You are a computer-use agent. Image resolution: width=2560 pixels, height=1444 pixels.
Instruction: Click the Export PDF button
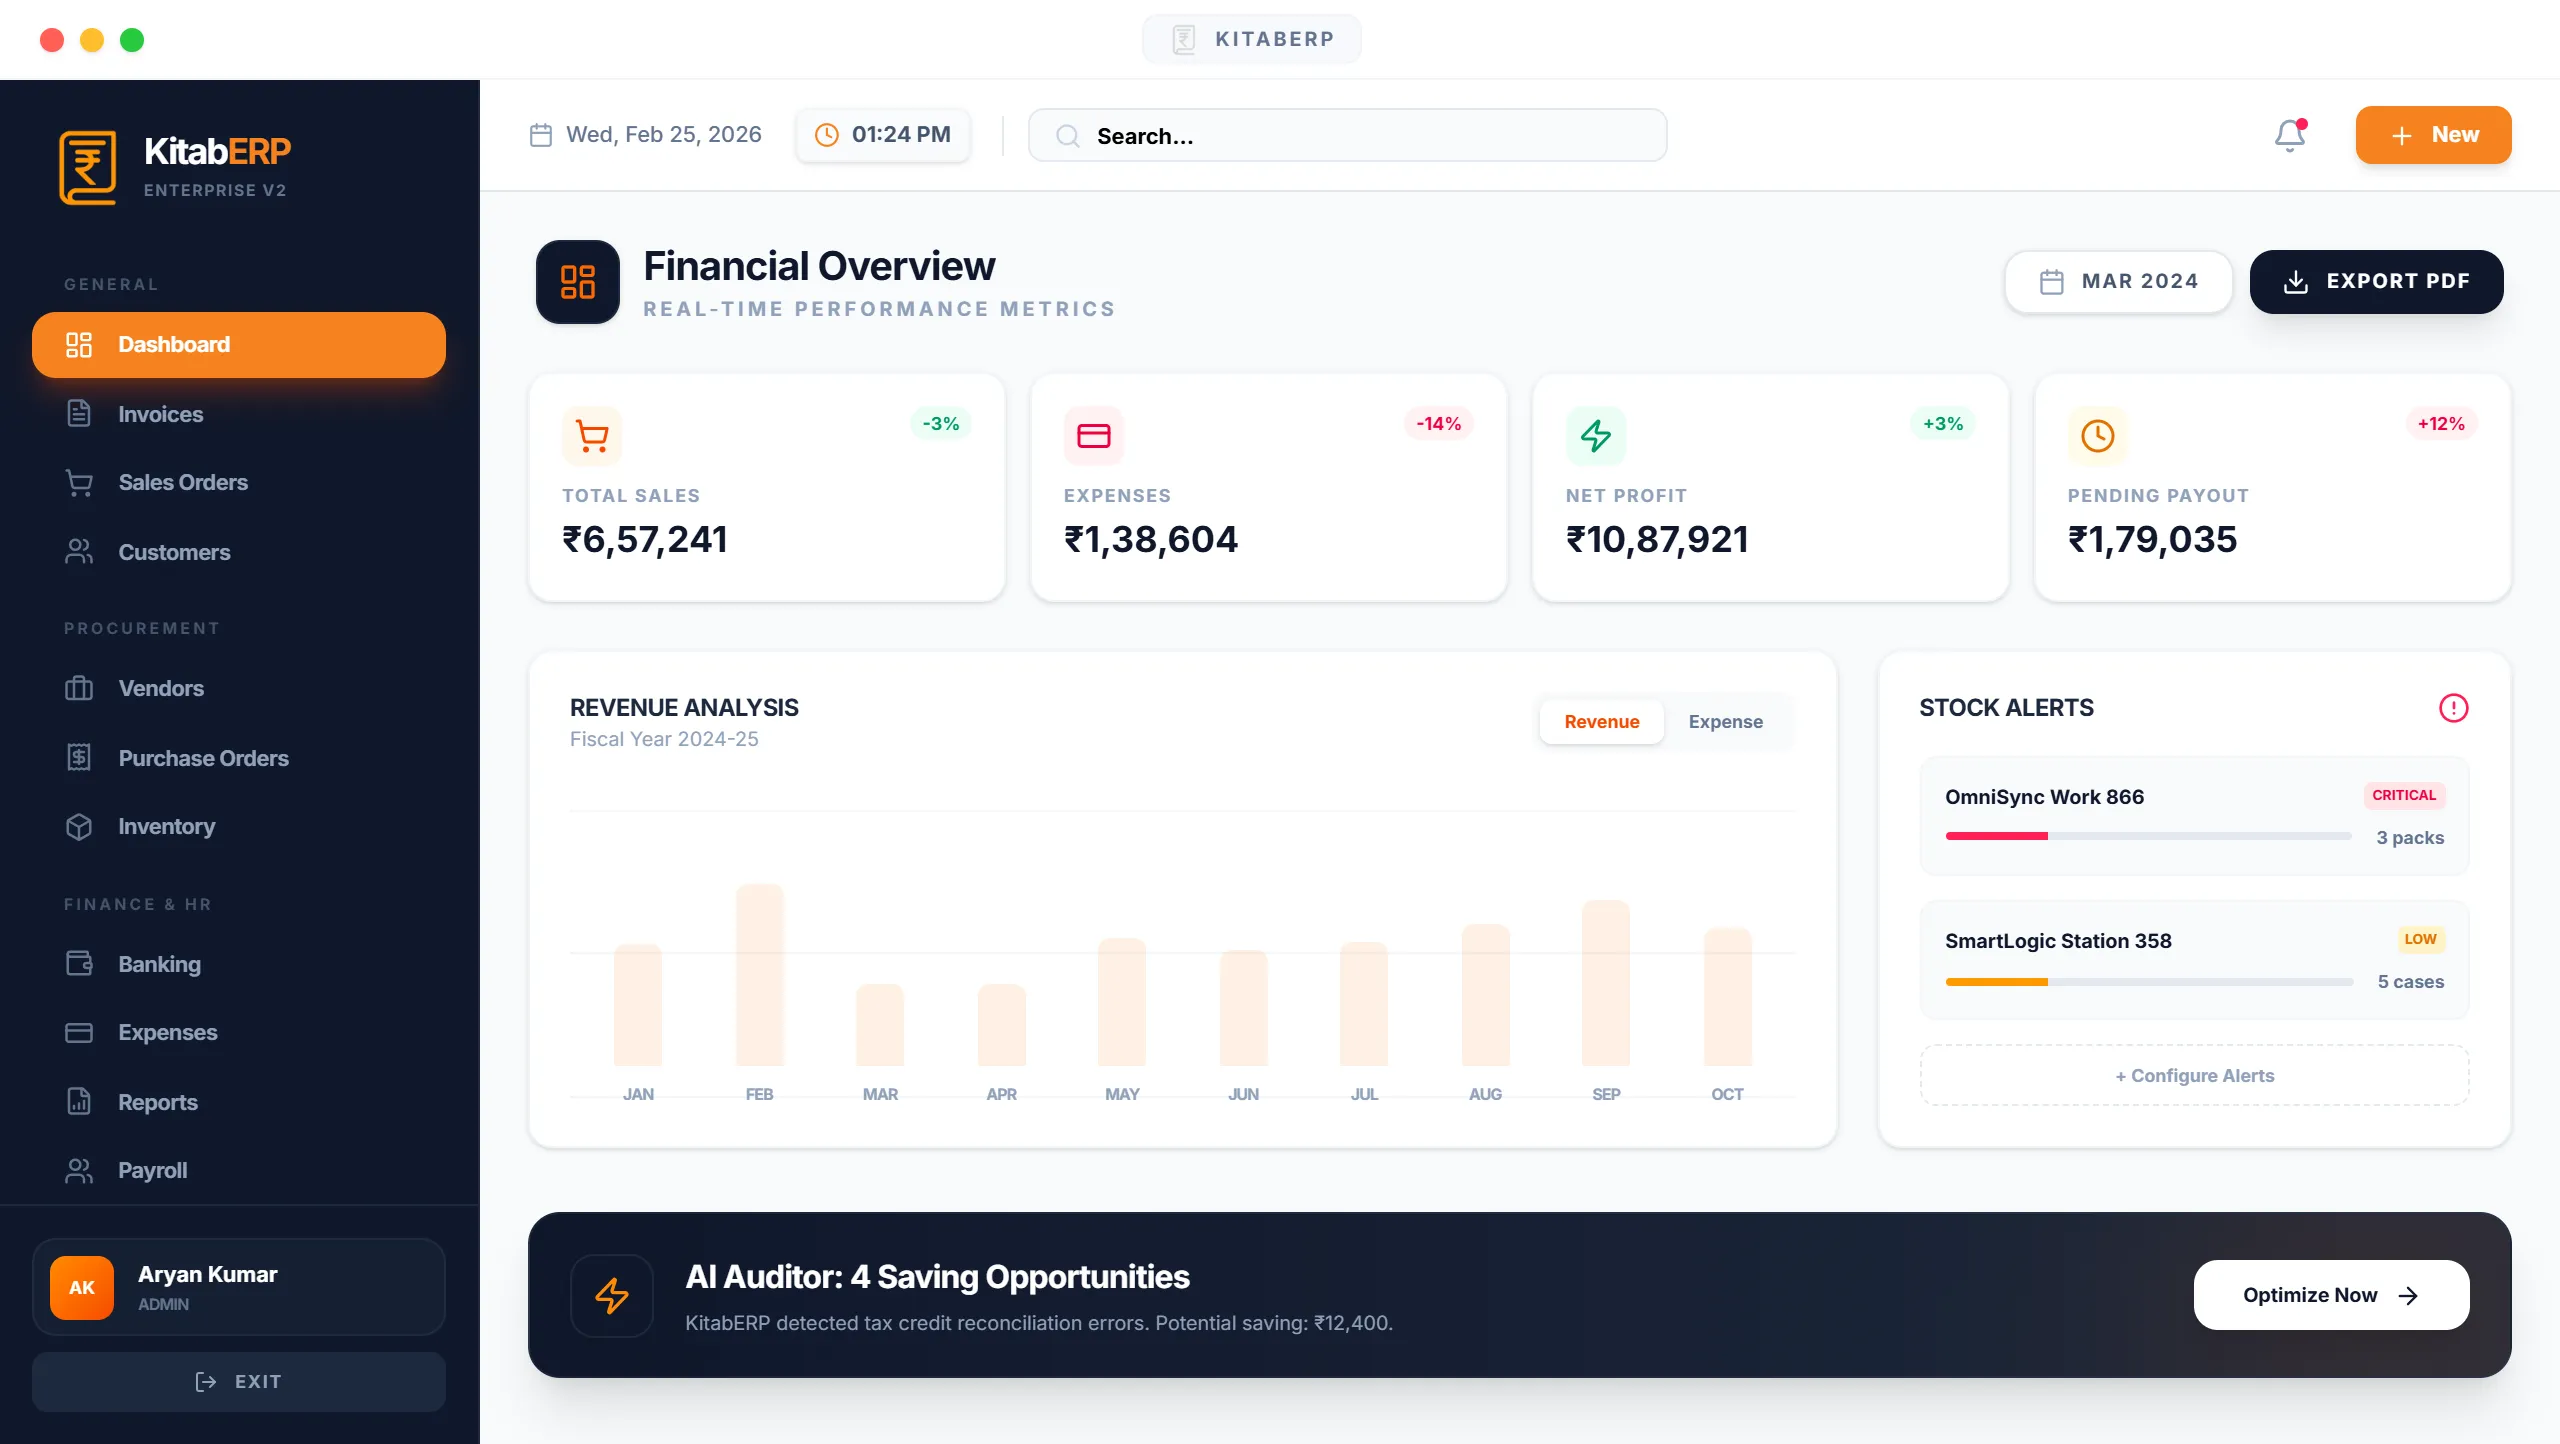2375,281
